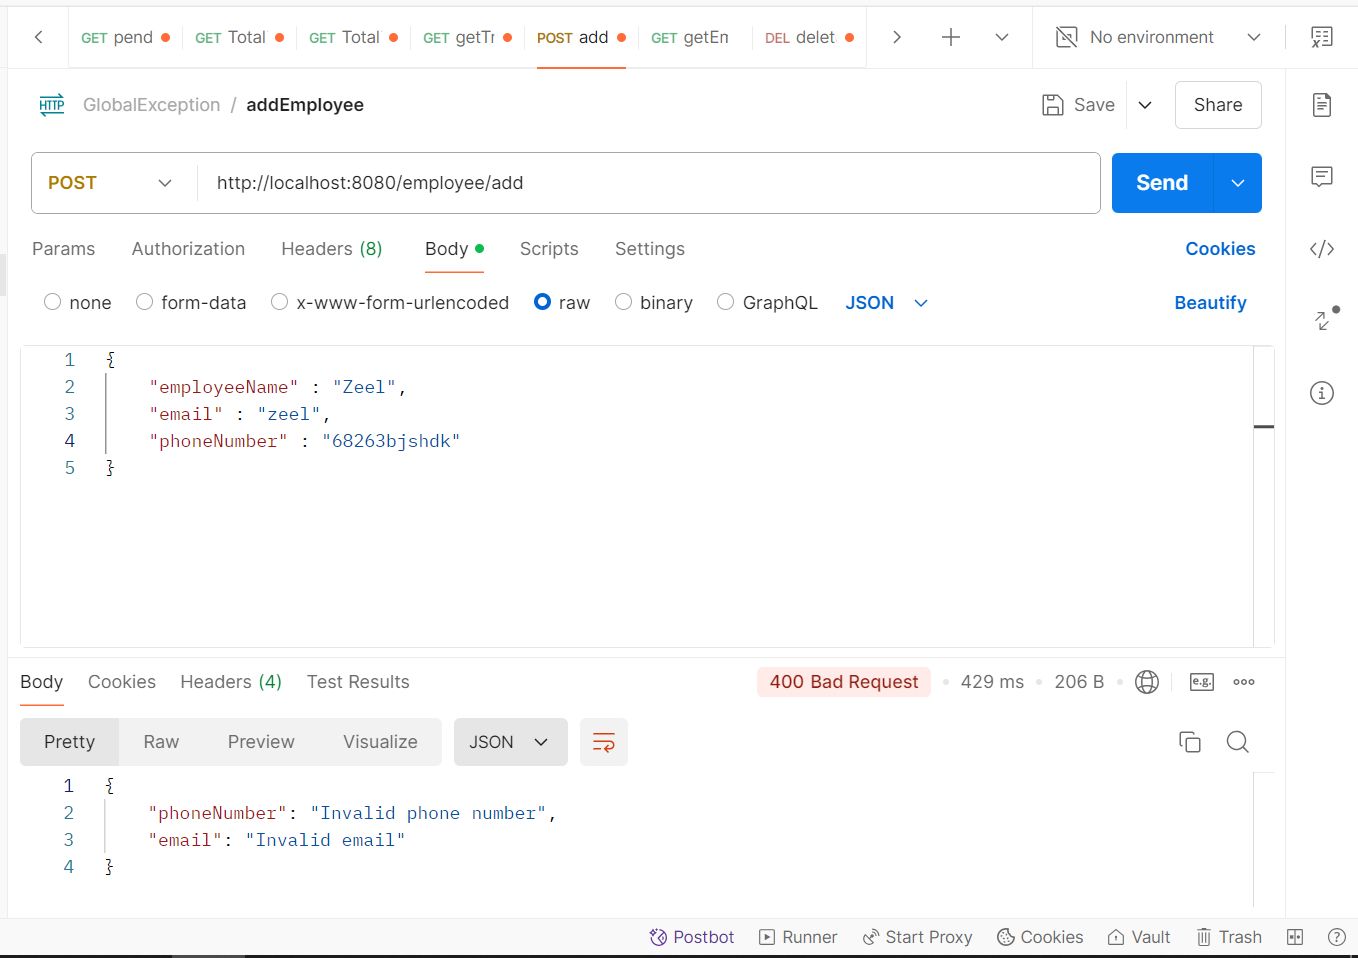Viewport: 1358px width, 958px height.
Task: Open the GlobalException collection breadcrumb
Action: [151, 105]
